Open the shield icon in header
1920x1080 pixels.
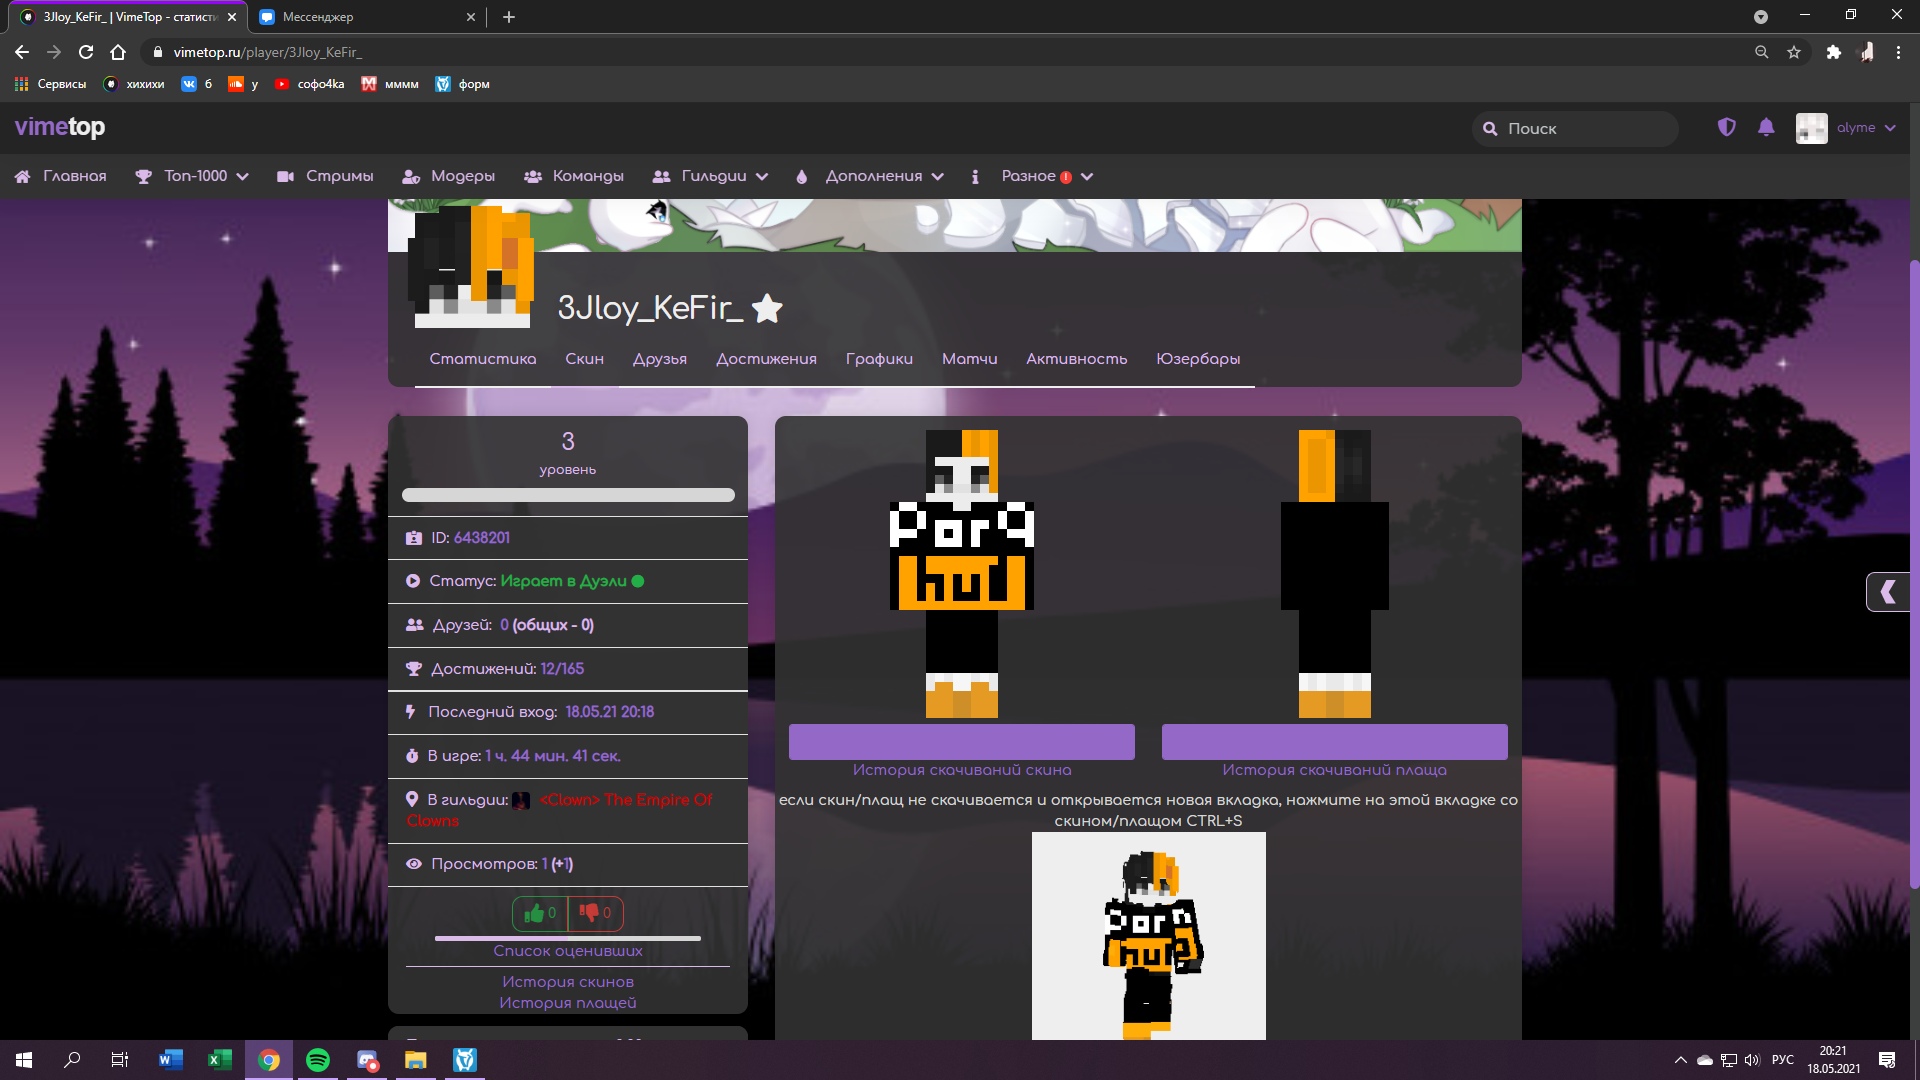pyautogui.click(x=1726, y=127)
